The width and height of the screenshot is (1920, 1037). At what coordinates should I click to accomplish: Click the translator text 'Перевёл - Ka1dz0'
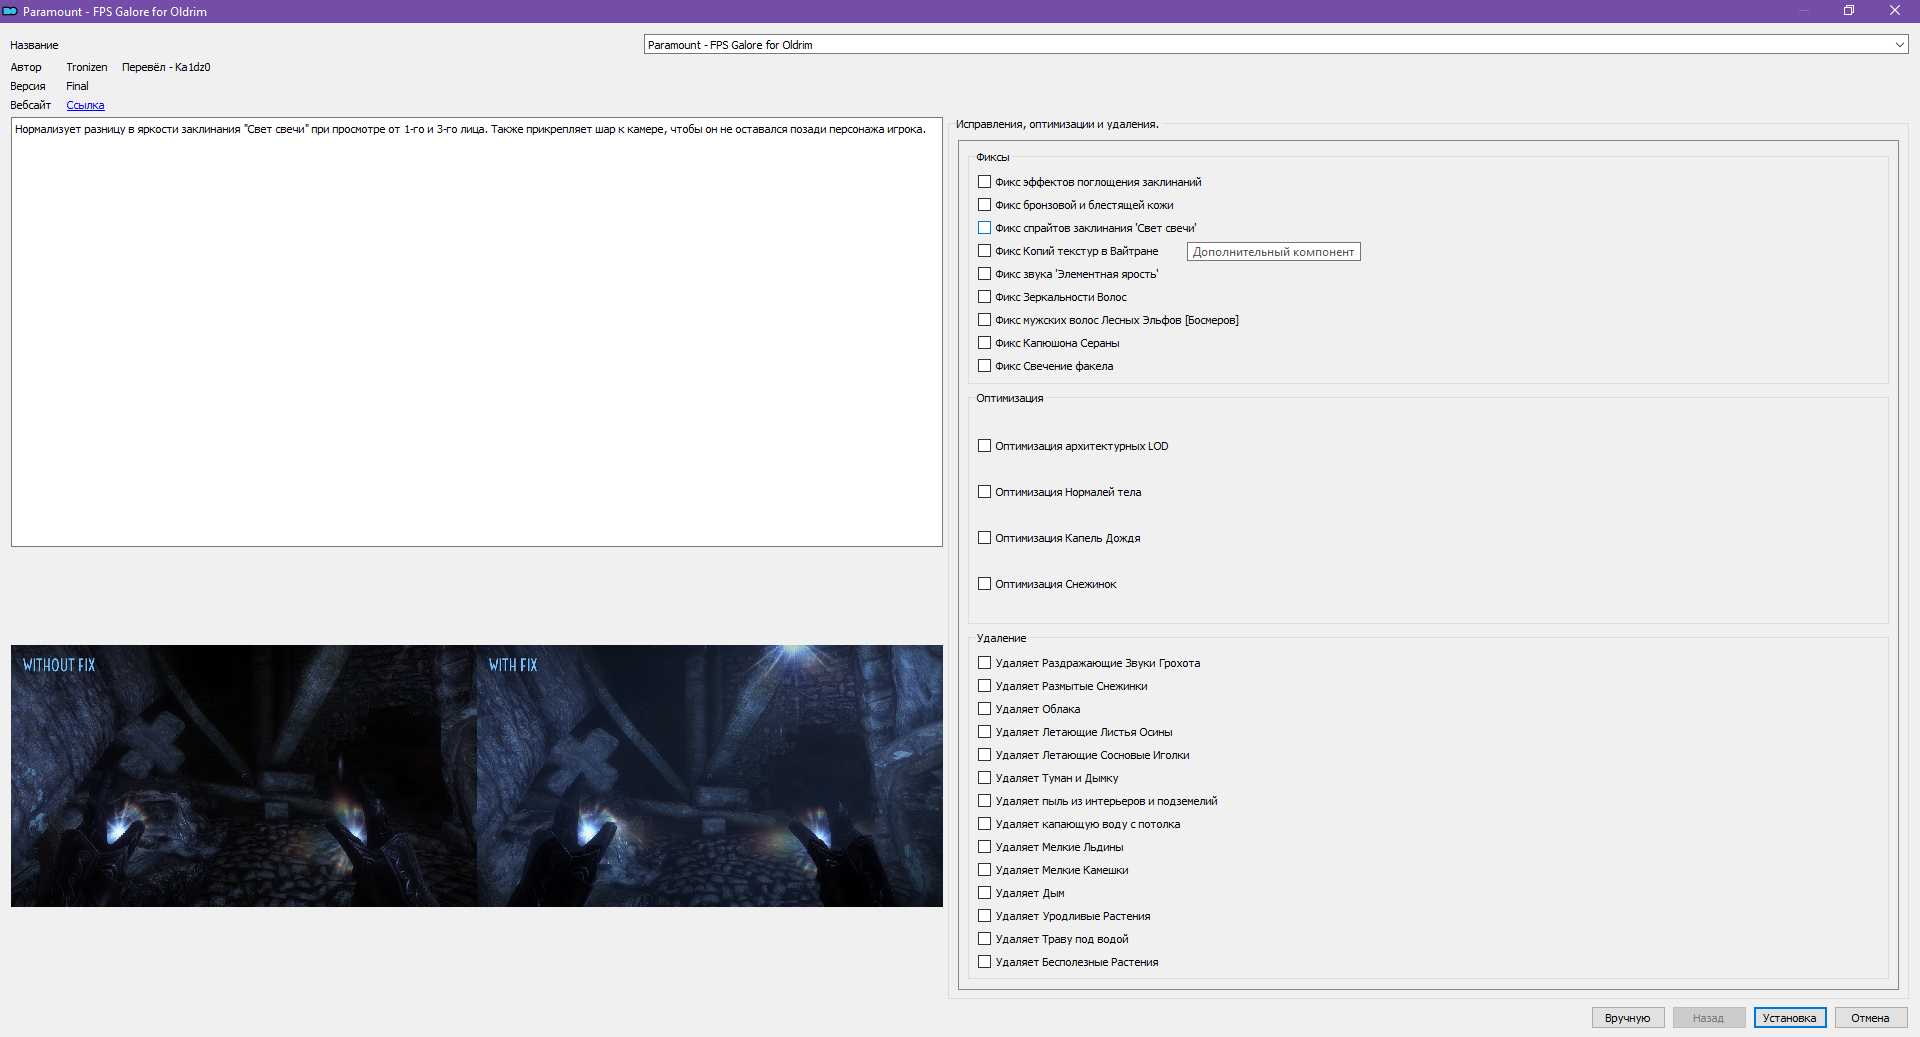tap(166, 67)
